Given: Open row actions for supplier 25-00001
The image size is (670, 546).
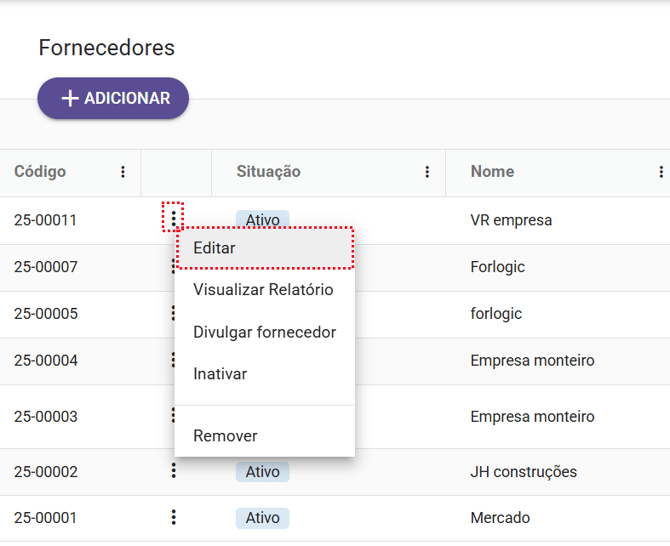Looking at the screenshot, I should point(174,517).
